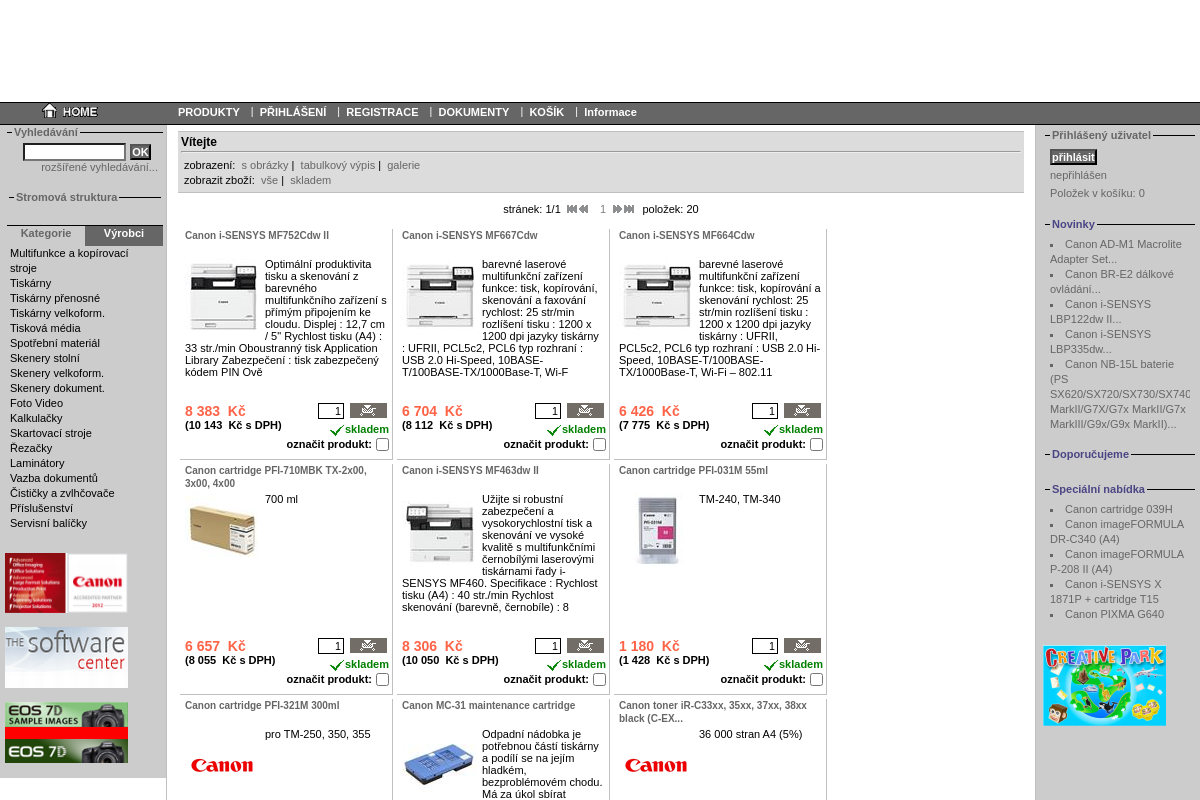Open Canon Accredited Partner banner

tap(66, 583)
